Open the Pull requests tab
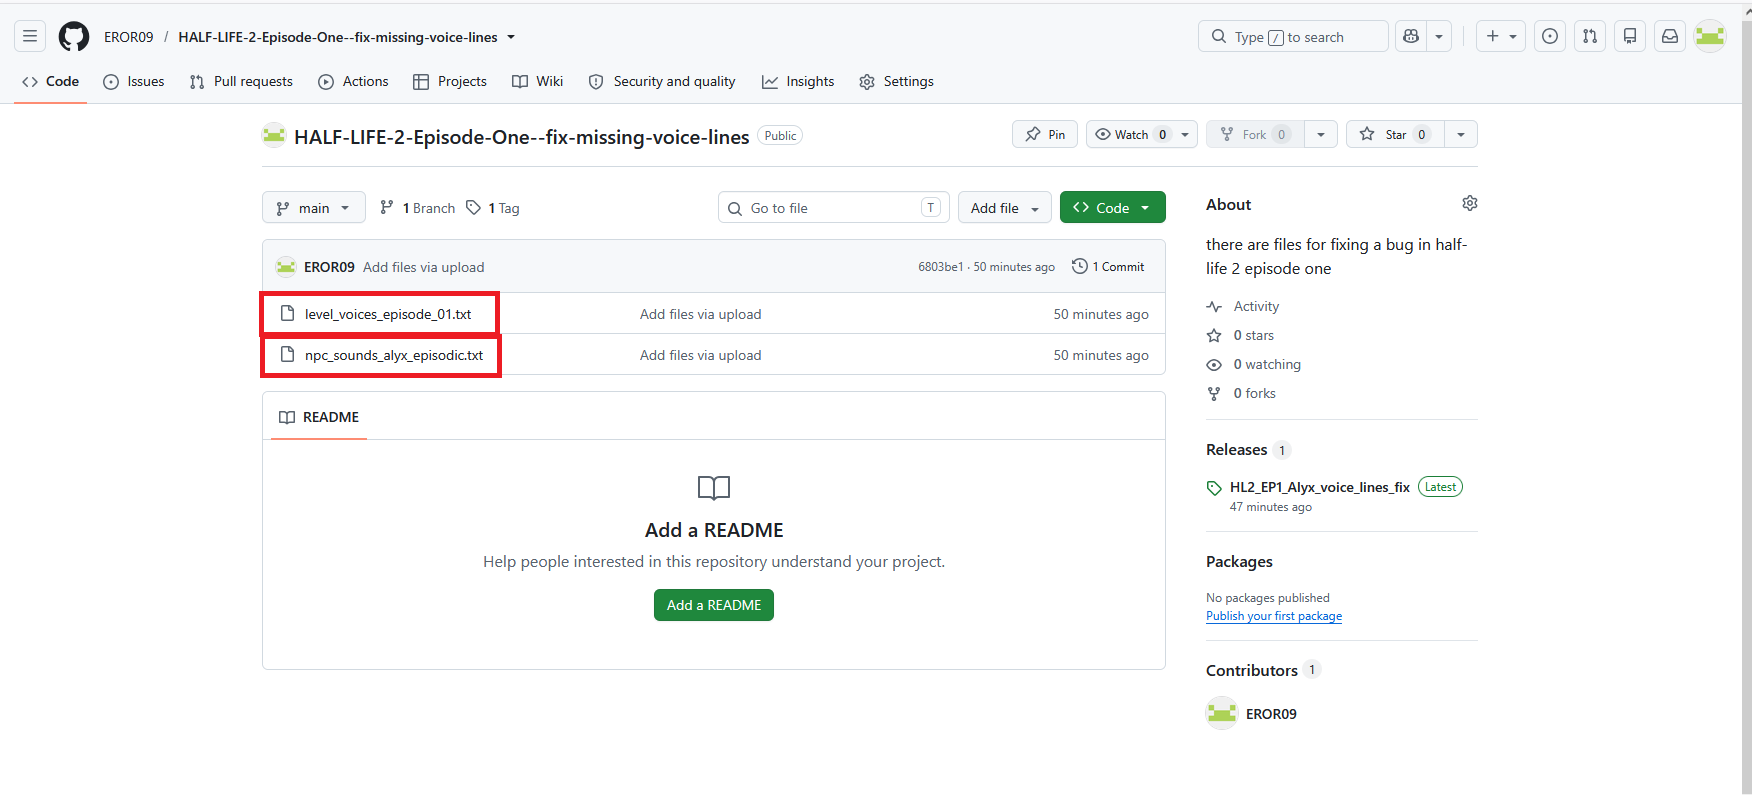This screenshot has width=1752, height=795. [241, 82]
